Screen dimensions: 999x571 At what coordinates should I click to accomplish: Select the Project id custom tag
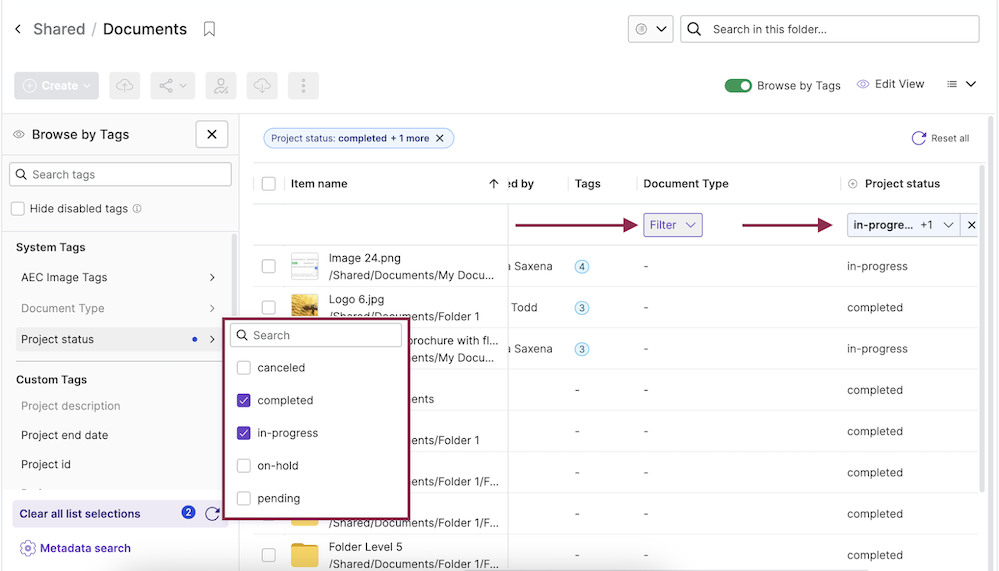46,465
